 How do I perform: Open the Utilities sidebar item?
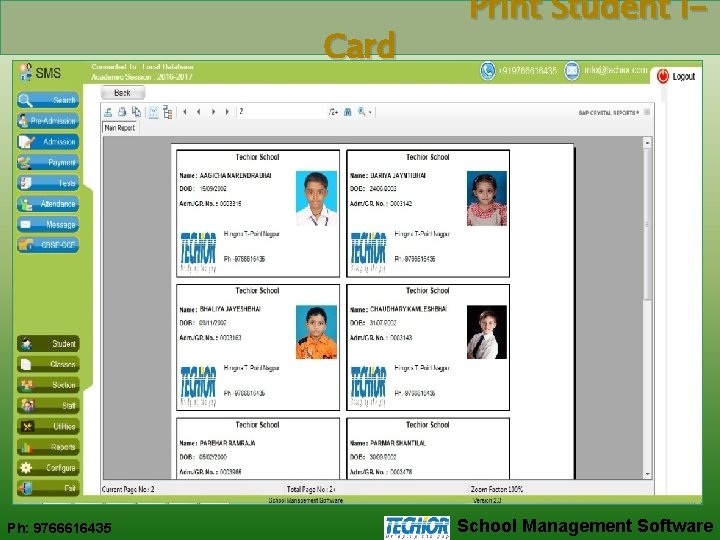coord(48,426)
